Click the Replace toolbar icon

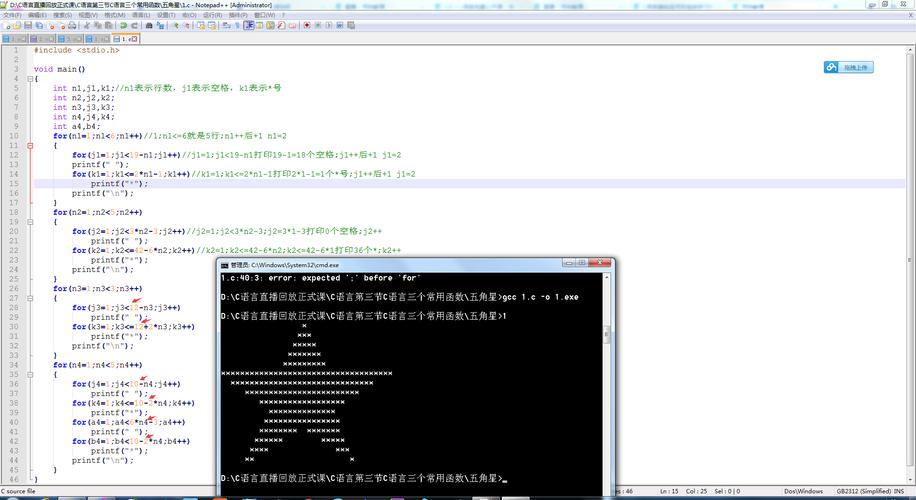pyautogui.click(x=160, y=26)
